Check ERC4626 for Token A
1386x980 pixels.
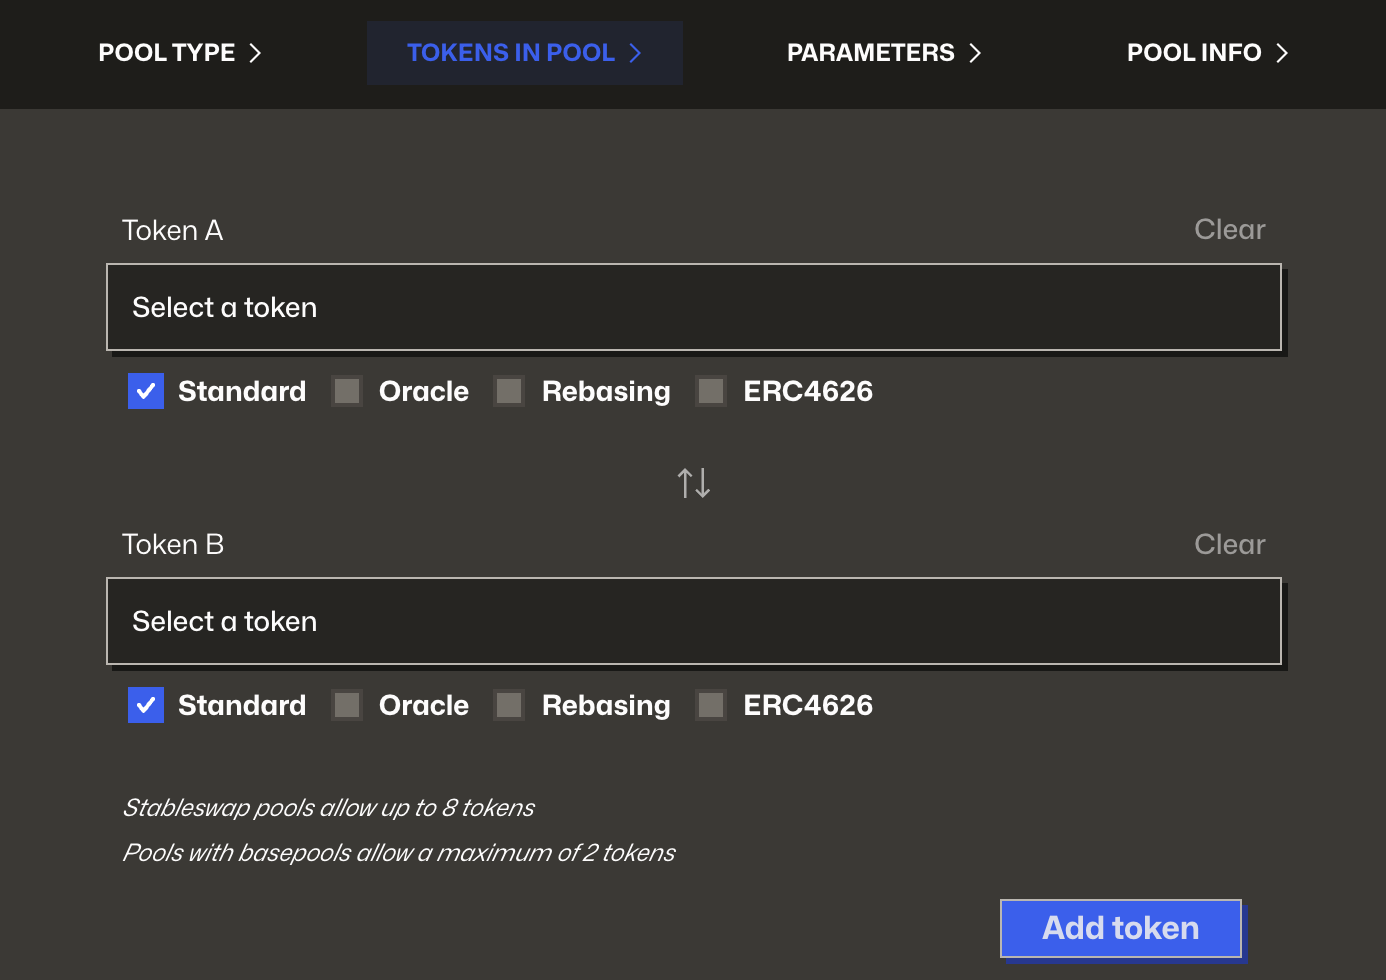pyautogui.click(x=710, y=391)
